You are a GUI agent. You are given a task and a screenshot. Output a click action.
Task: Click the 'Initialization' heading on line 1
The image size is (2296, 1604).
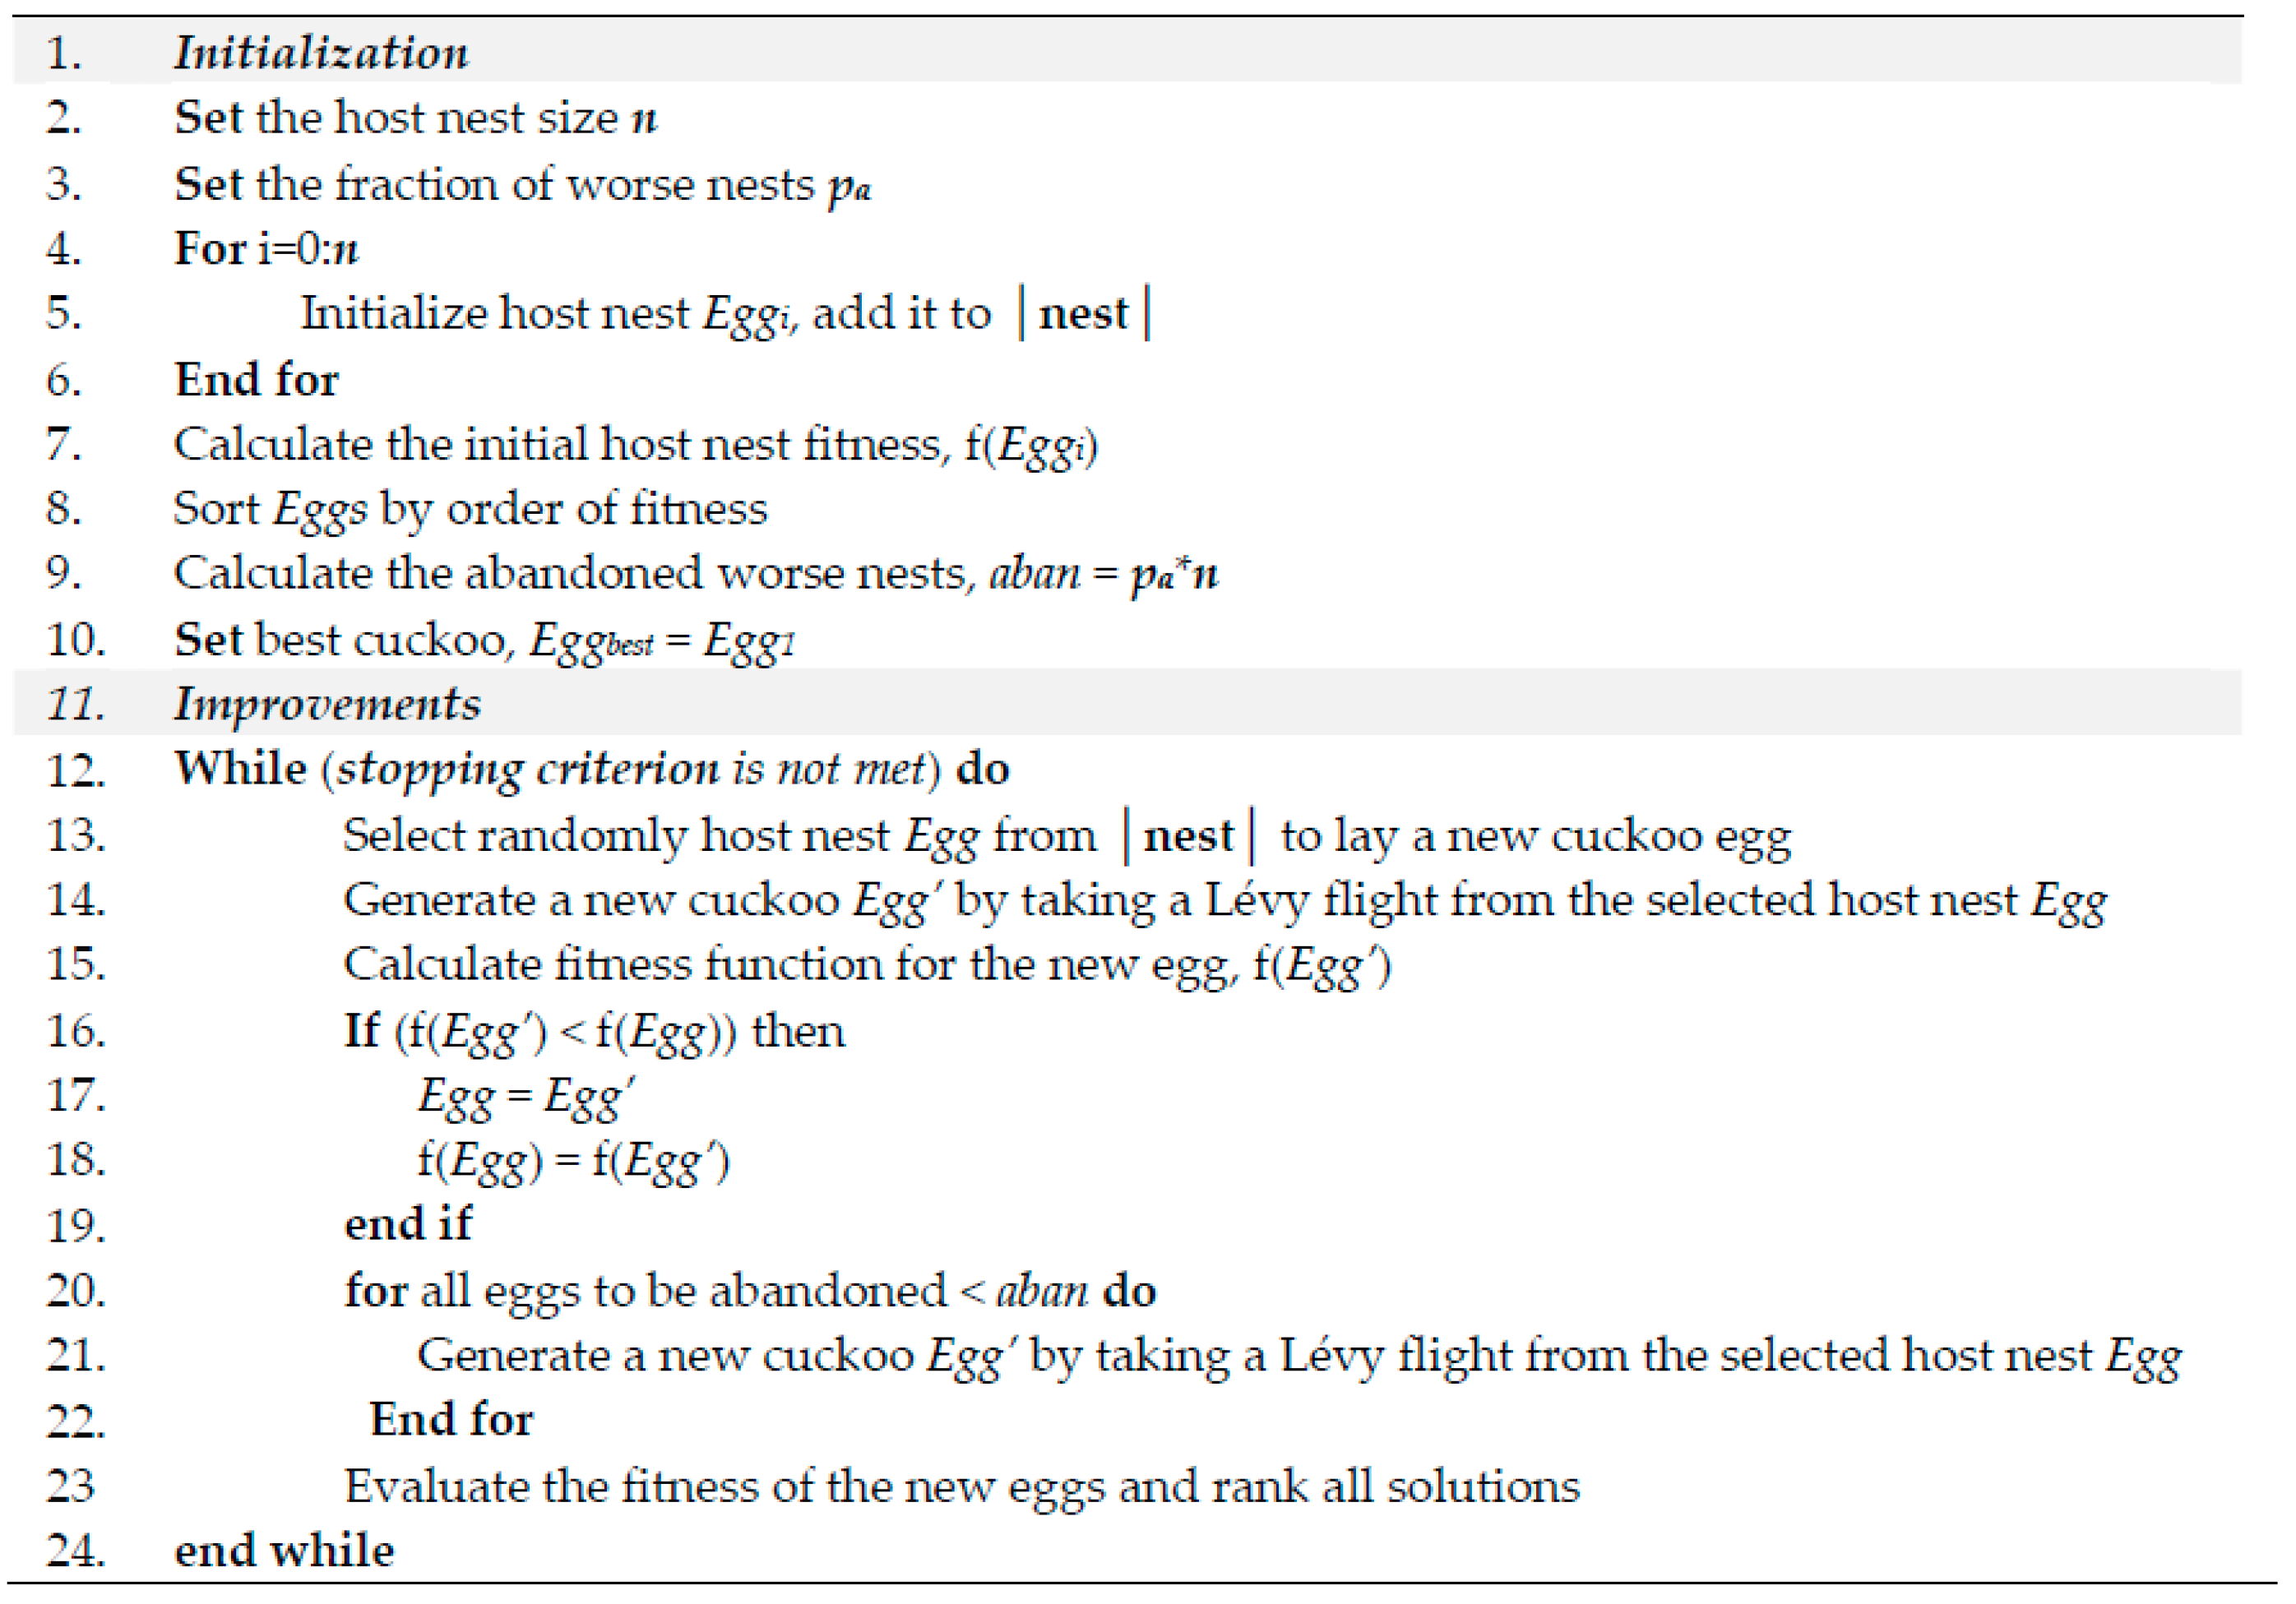coord(321,52)
